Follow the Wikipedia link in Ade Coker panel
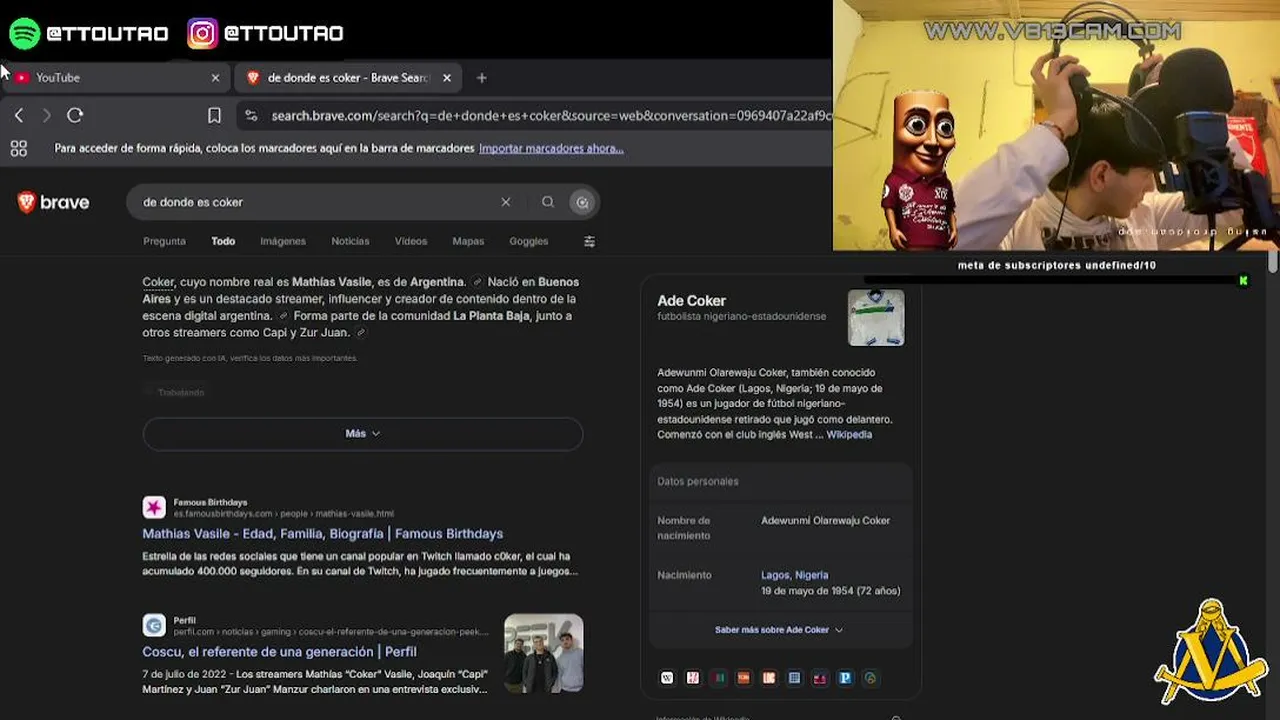 click(x=849, y=435)
